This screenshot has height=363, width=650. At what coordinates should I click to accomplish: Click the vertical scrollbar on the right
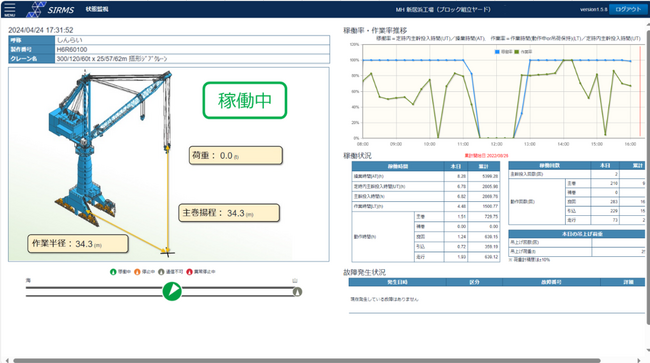pyautogui.click(x=648, y=178)
